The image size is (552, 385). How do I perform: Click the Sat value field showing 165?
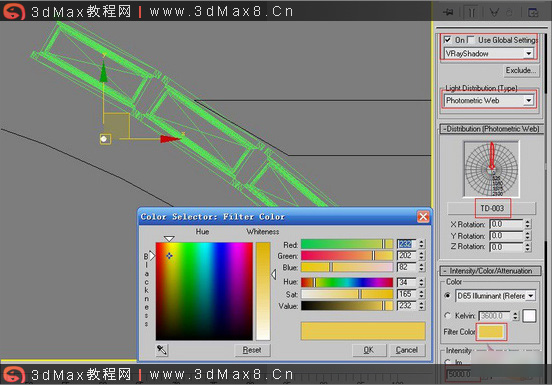(407, 294)
